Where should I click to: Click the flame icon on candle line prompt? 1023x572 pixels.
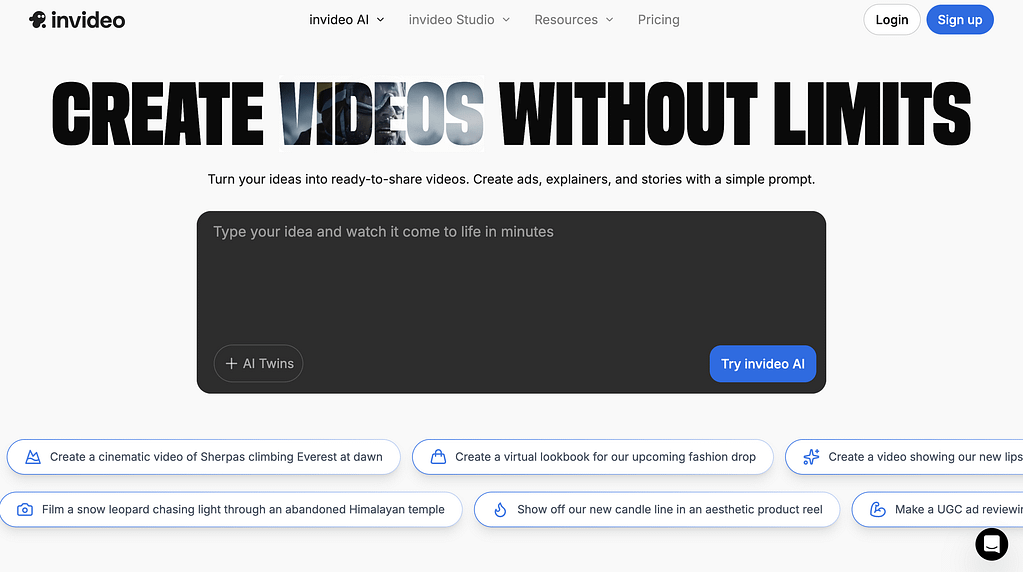[x=500, y=509]
